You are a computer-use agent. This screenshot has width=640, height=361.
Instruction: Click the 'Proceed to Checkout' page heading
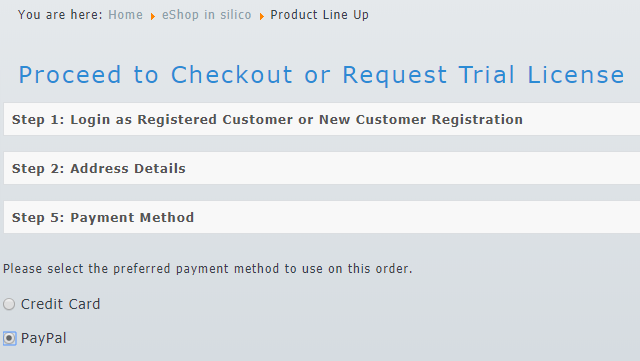[155, 75]
